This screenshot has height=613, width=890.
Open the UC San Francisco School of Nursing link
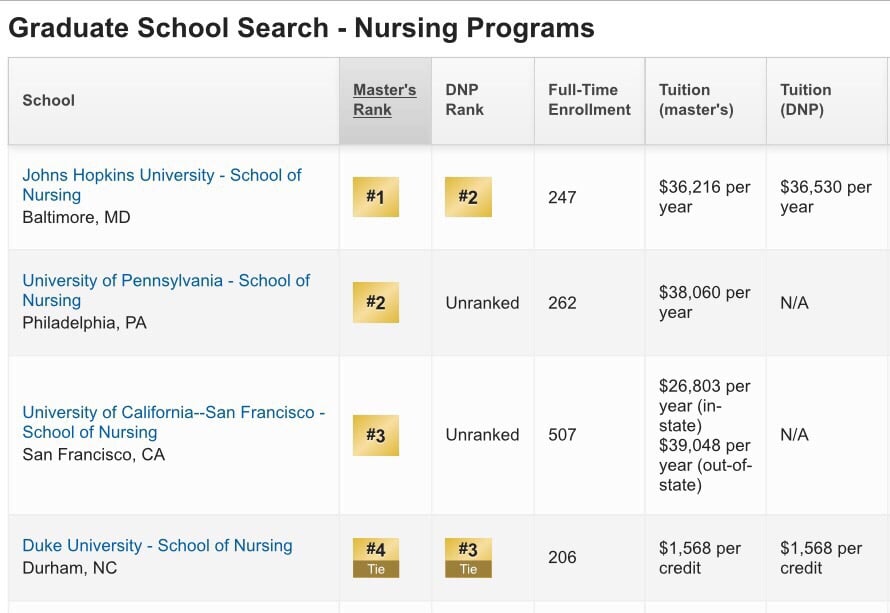point(172,421)
